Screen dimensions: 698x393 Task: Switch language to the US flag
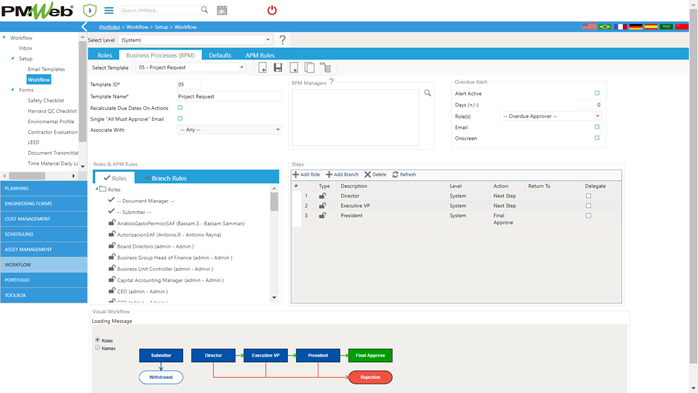pos(589,27)
